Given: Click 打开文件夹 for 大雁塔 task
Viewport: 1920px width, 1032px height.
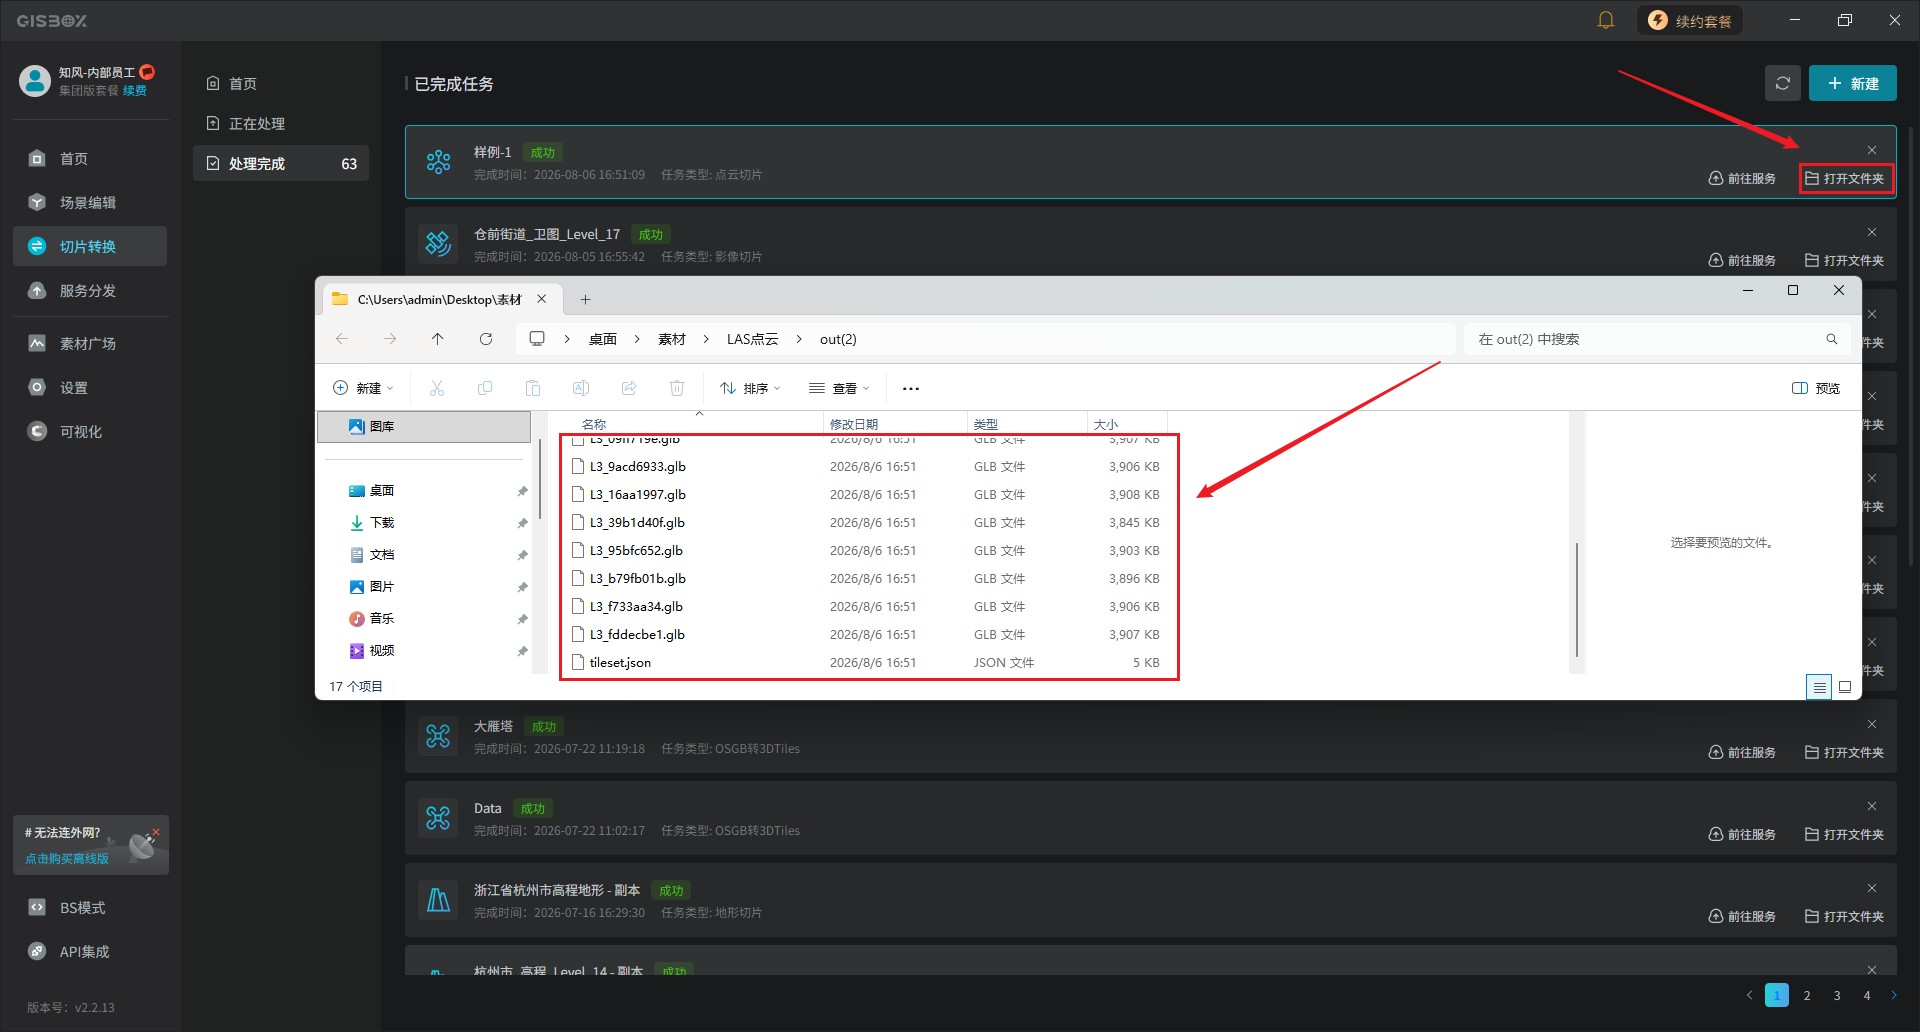Looking at the screenshot, I should [x=1844, y=752].
